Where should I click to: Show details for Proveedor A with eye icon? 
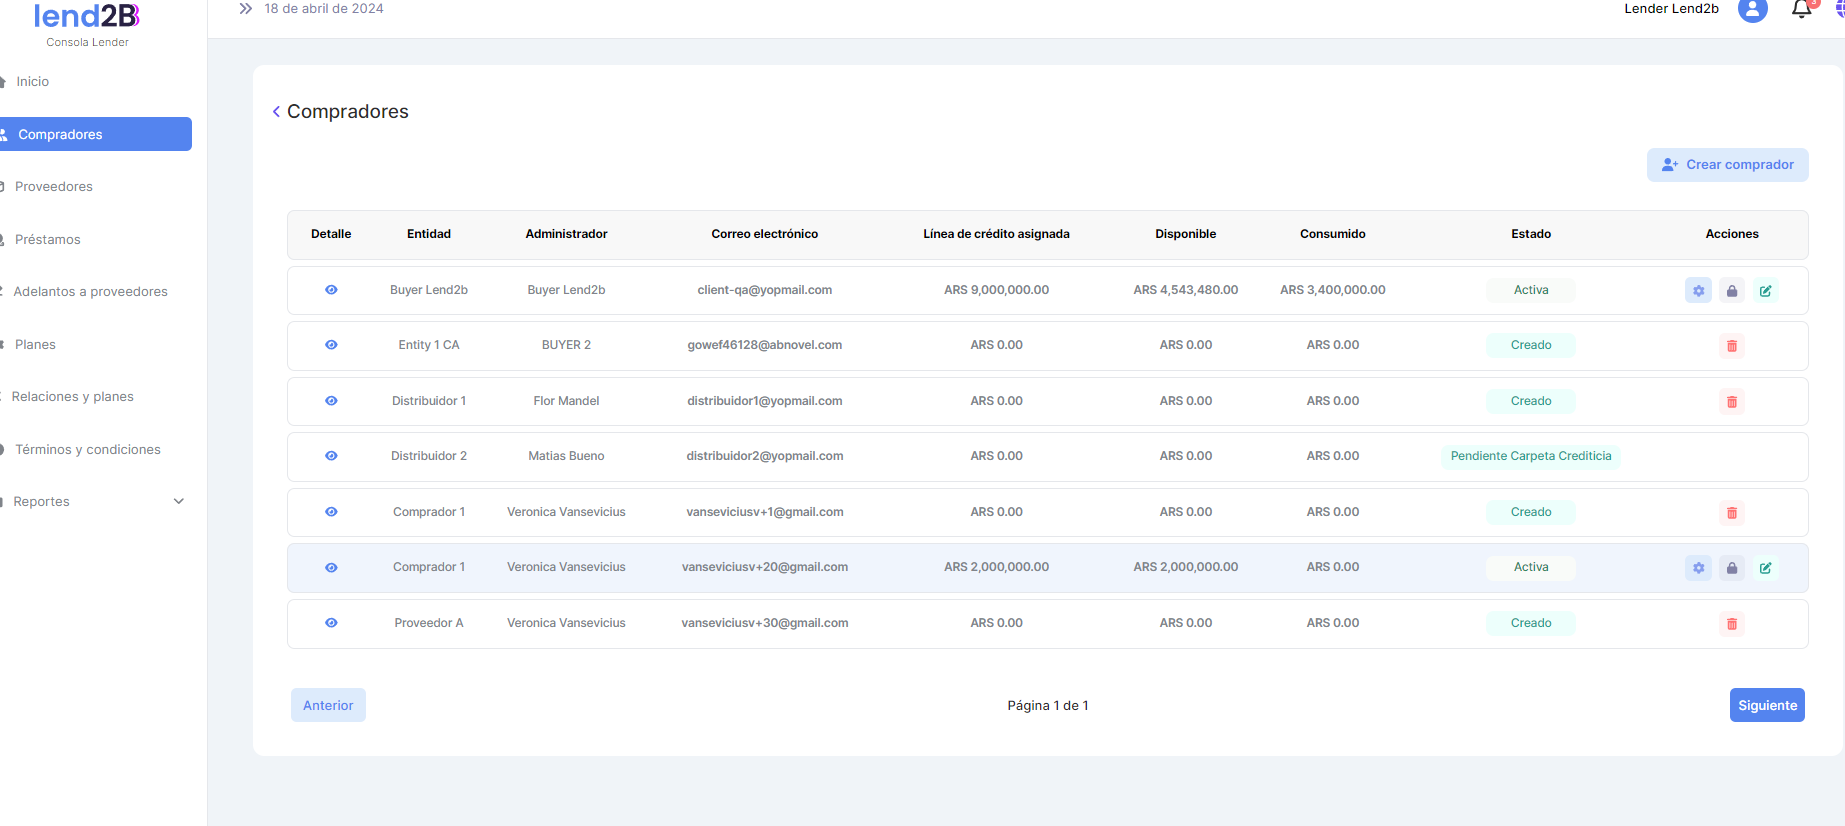(331, 623)
